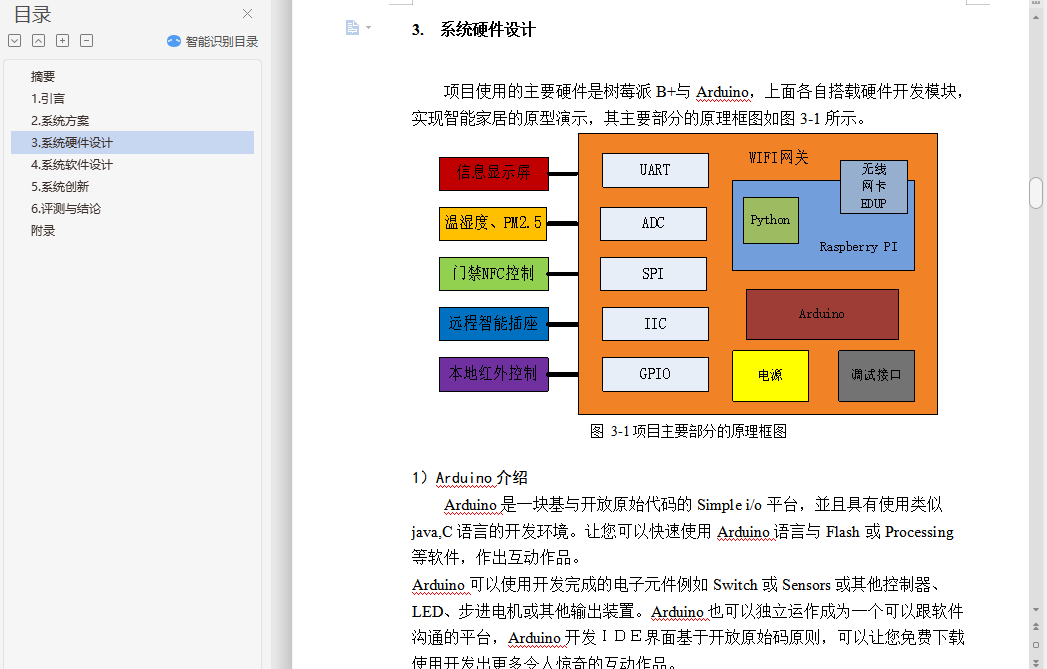This screenshot has height=669, width=1047.
Task: Click the text java,C in the paragraph
Action: click(x=431, y=532)
